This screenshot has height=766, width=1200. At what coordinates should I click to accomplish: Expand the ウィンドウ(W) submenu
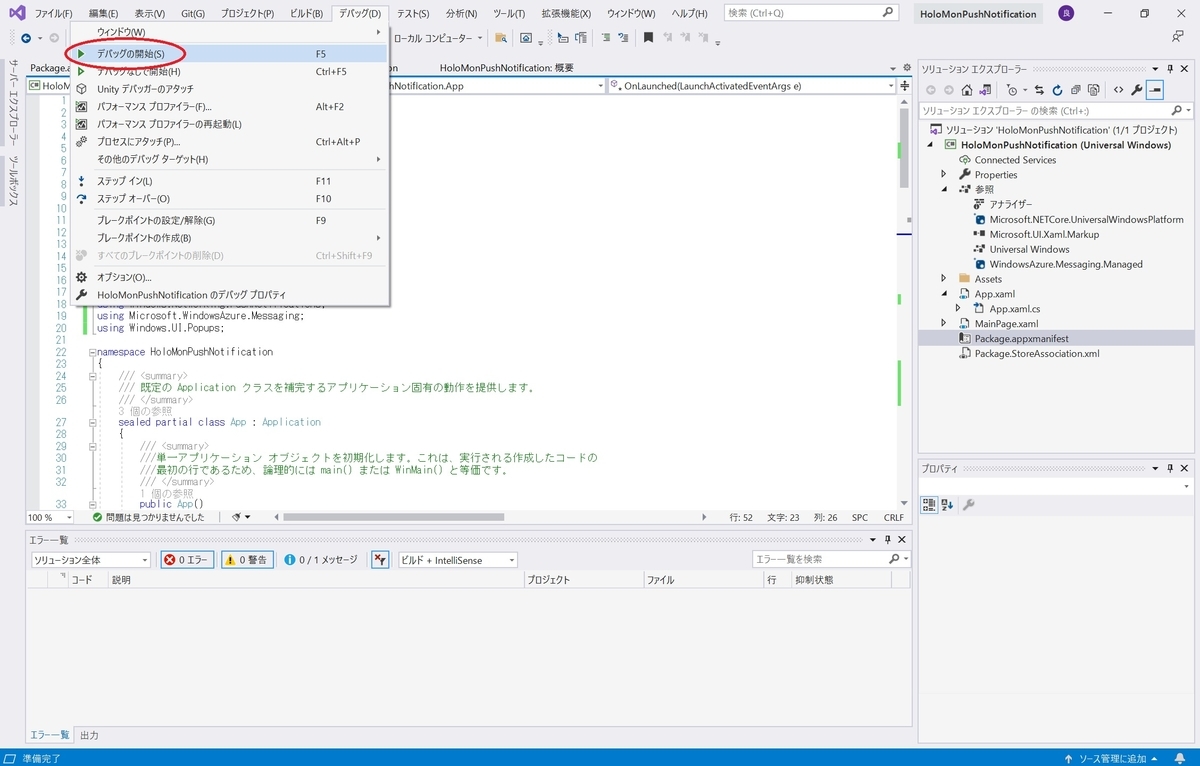pyautogui.click(x=229, y=33)
